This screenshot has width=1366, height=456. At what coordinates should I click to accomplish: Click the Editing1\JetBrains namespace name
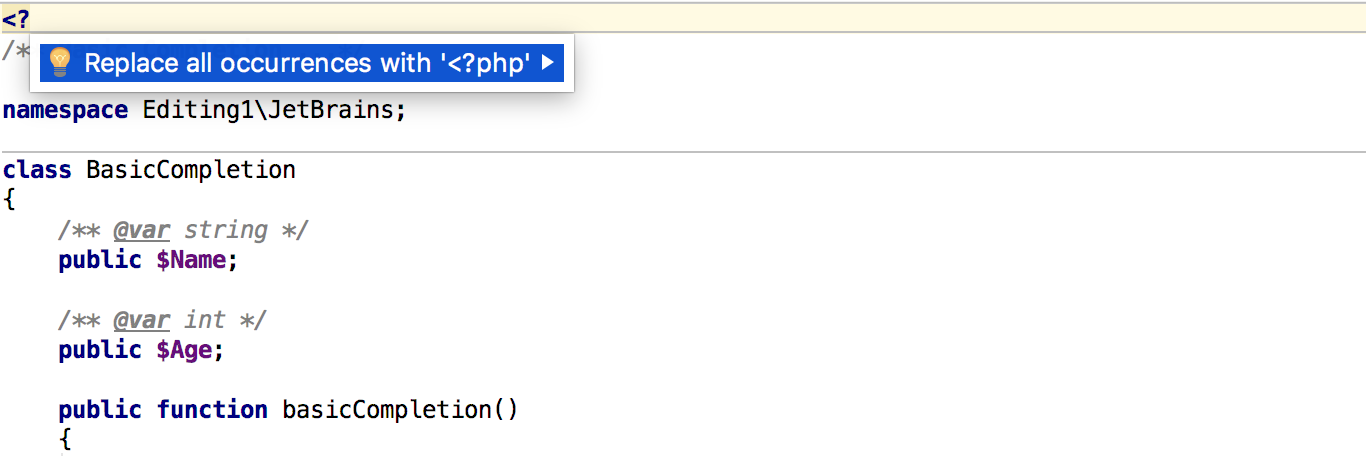[x=270, y=110]
